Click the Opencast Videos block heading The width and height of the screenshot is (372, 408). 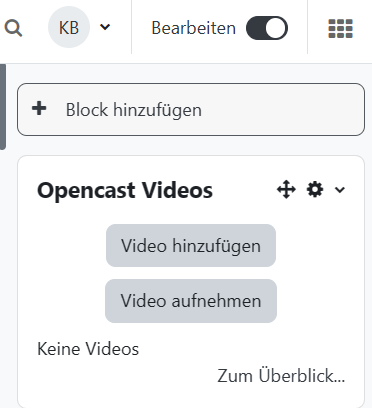[125, 191]
